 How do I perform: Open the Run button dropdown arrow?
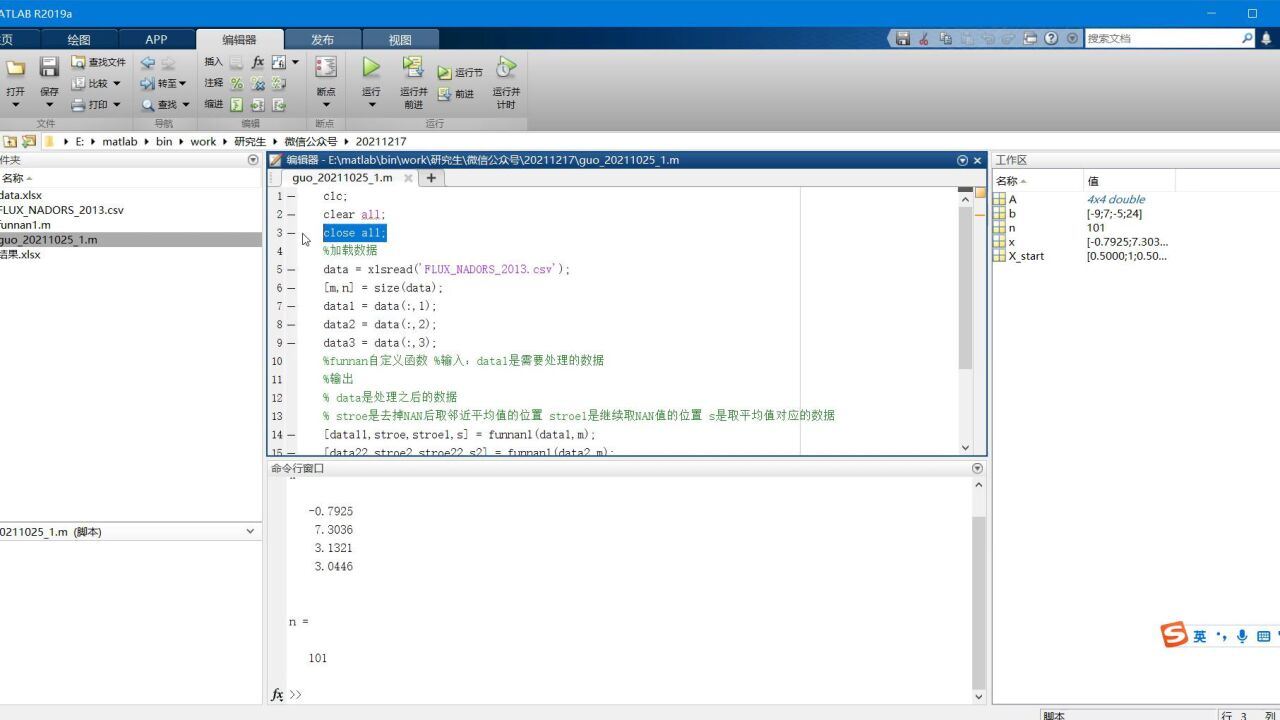point(371,105)
